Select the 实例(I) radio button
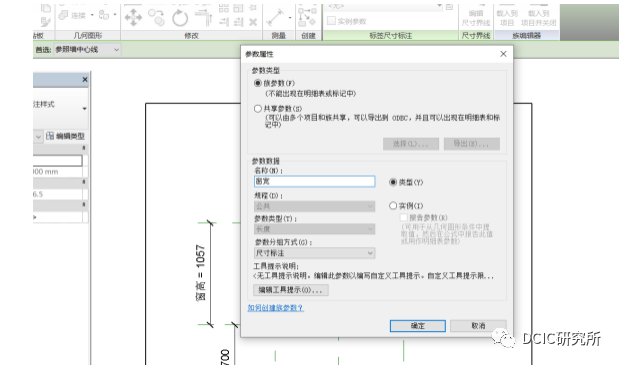Screen dimensions: 631x370 (393, 206)
